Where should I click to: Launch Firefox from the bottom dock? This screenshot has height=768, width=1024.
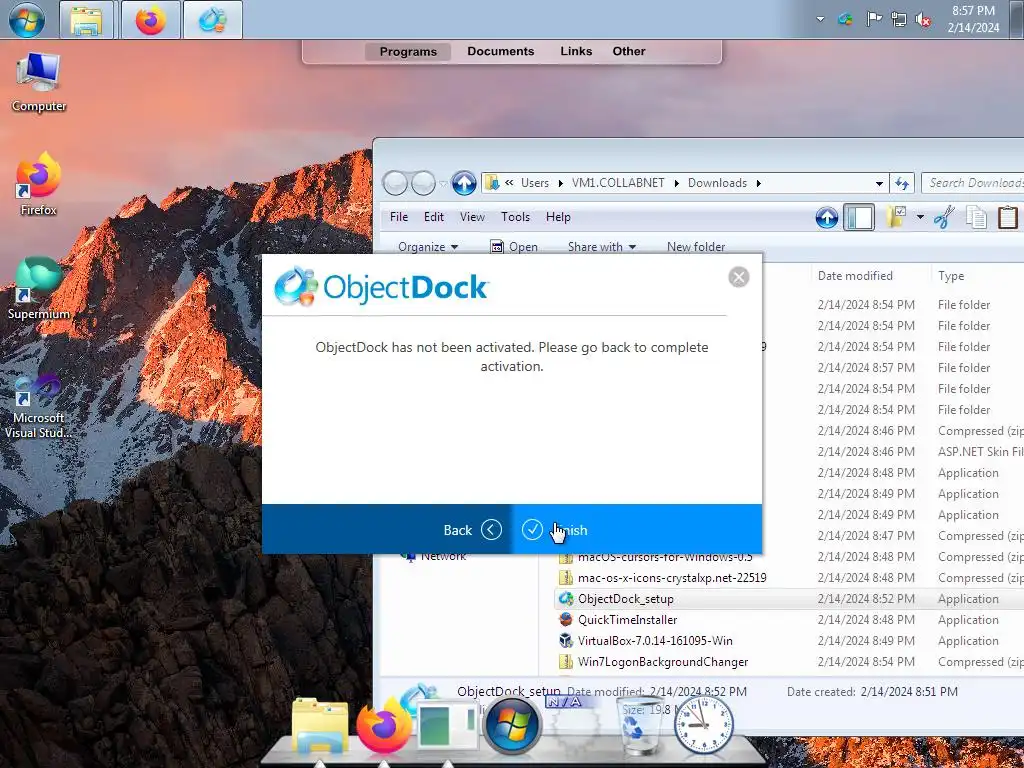click(384, 726)
